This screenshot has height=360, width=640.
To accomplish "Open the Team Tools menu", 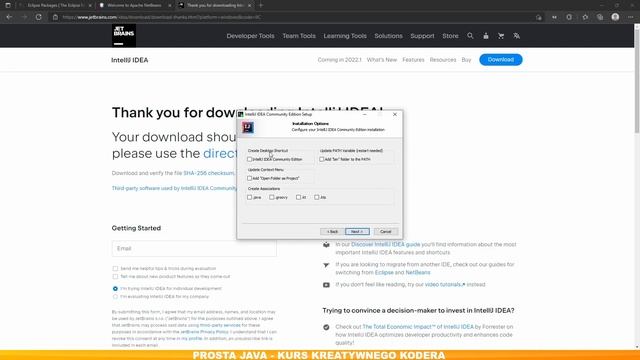I will point(299,36).
